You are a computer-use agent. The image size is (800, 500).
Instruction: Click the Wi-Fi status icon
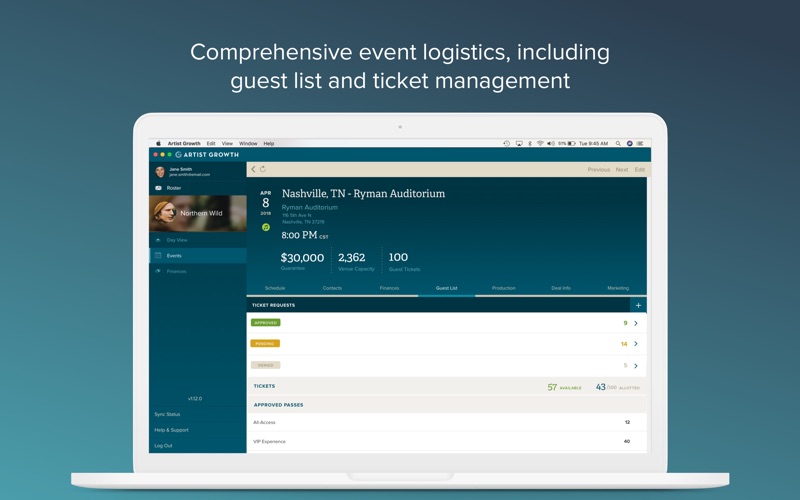coord(540,143)
